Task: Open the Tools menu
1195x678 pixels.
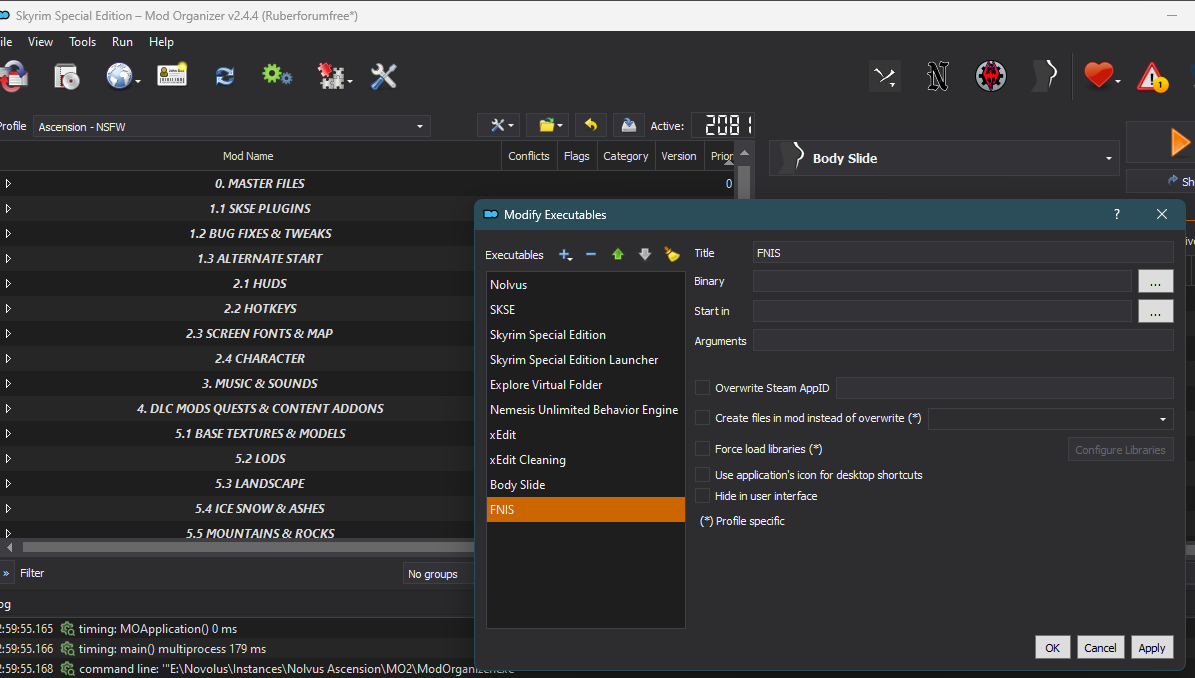Action: tap(82, 42)
